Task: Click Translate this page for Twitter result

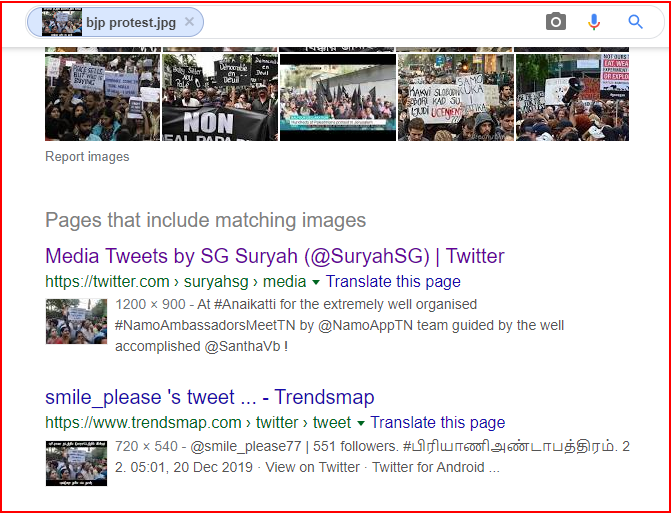Action: [x=393, y=282]
